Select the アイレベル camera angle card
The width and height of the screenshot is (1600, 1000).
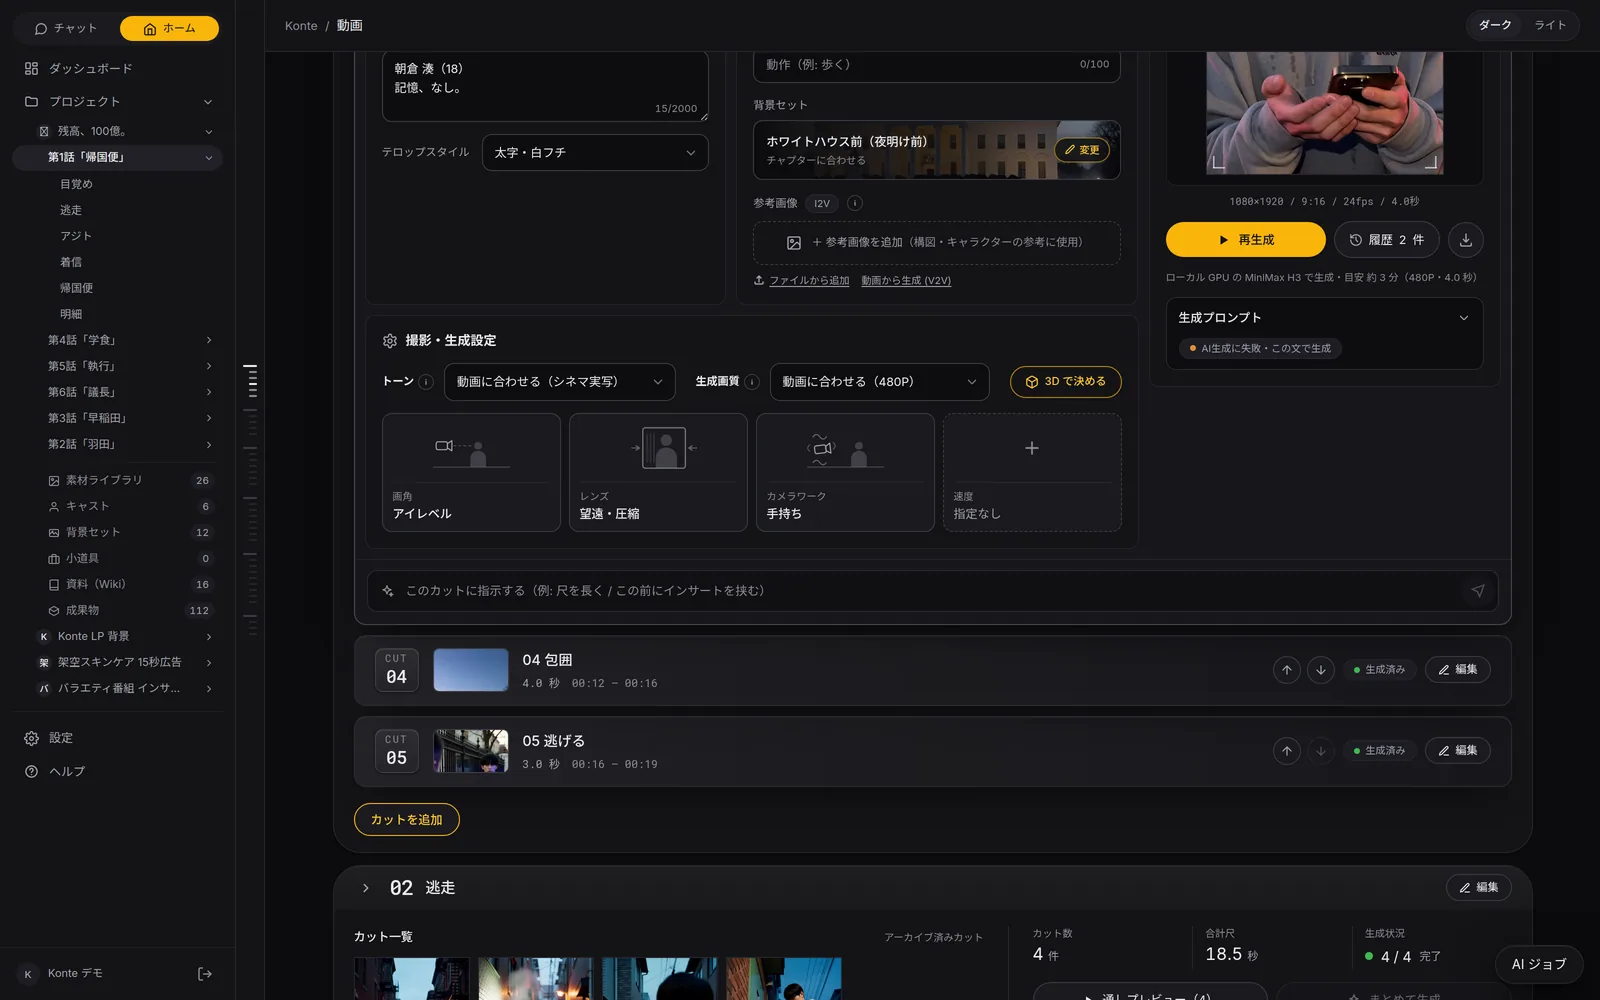[x=471, y=472]
